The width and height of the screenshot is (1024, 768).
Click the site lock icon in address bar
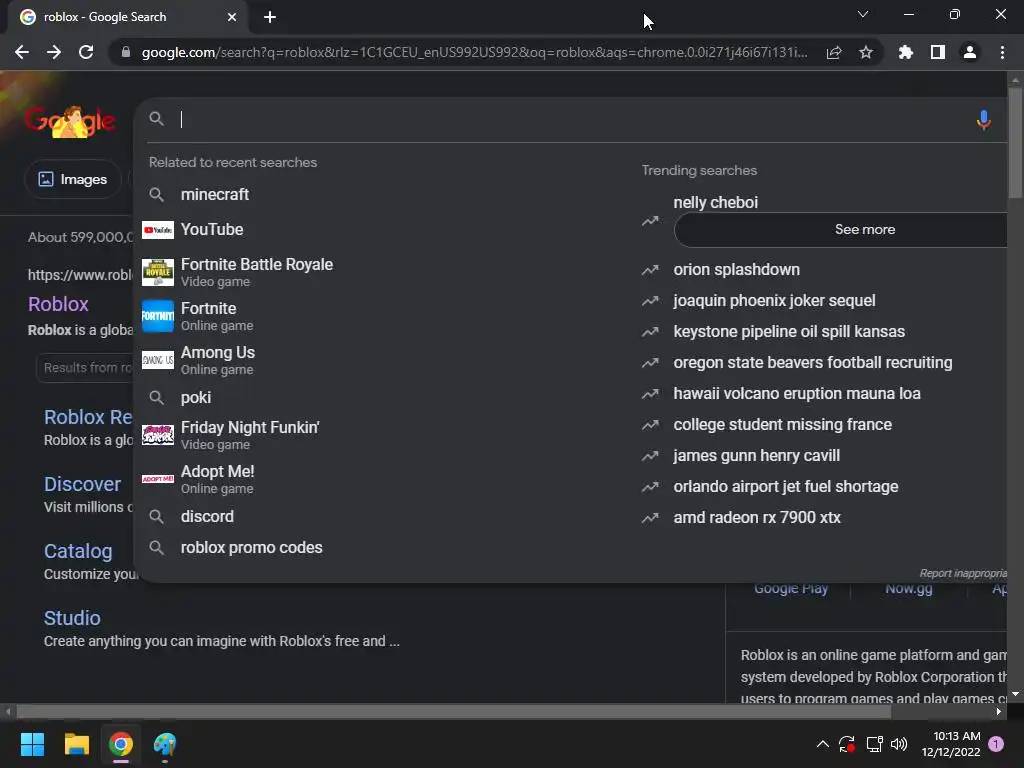tap(126, 52)
